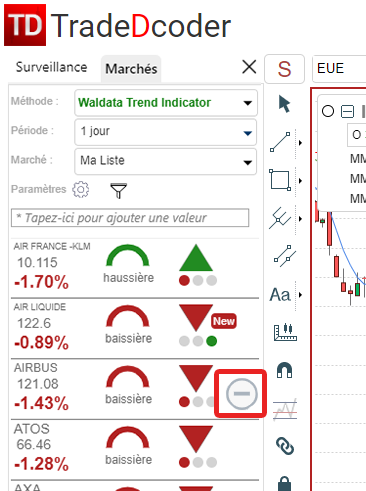Open the Méthode Waldata Trend Indicator dropdown
This screenshot has height=491, width=366.
[166, 103]
